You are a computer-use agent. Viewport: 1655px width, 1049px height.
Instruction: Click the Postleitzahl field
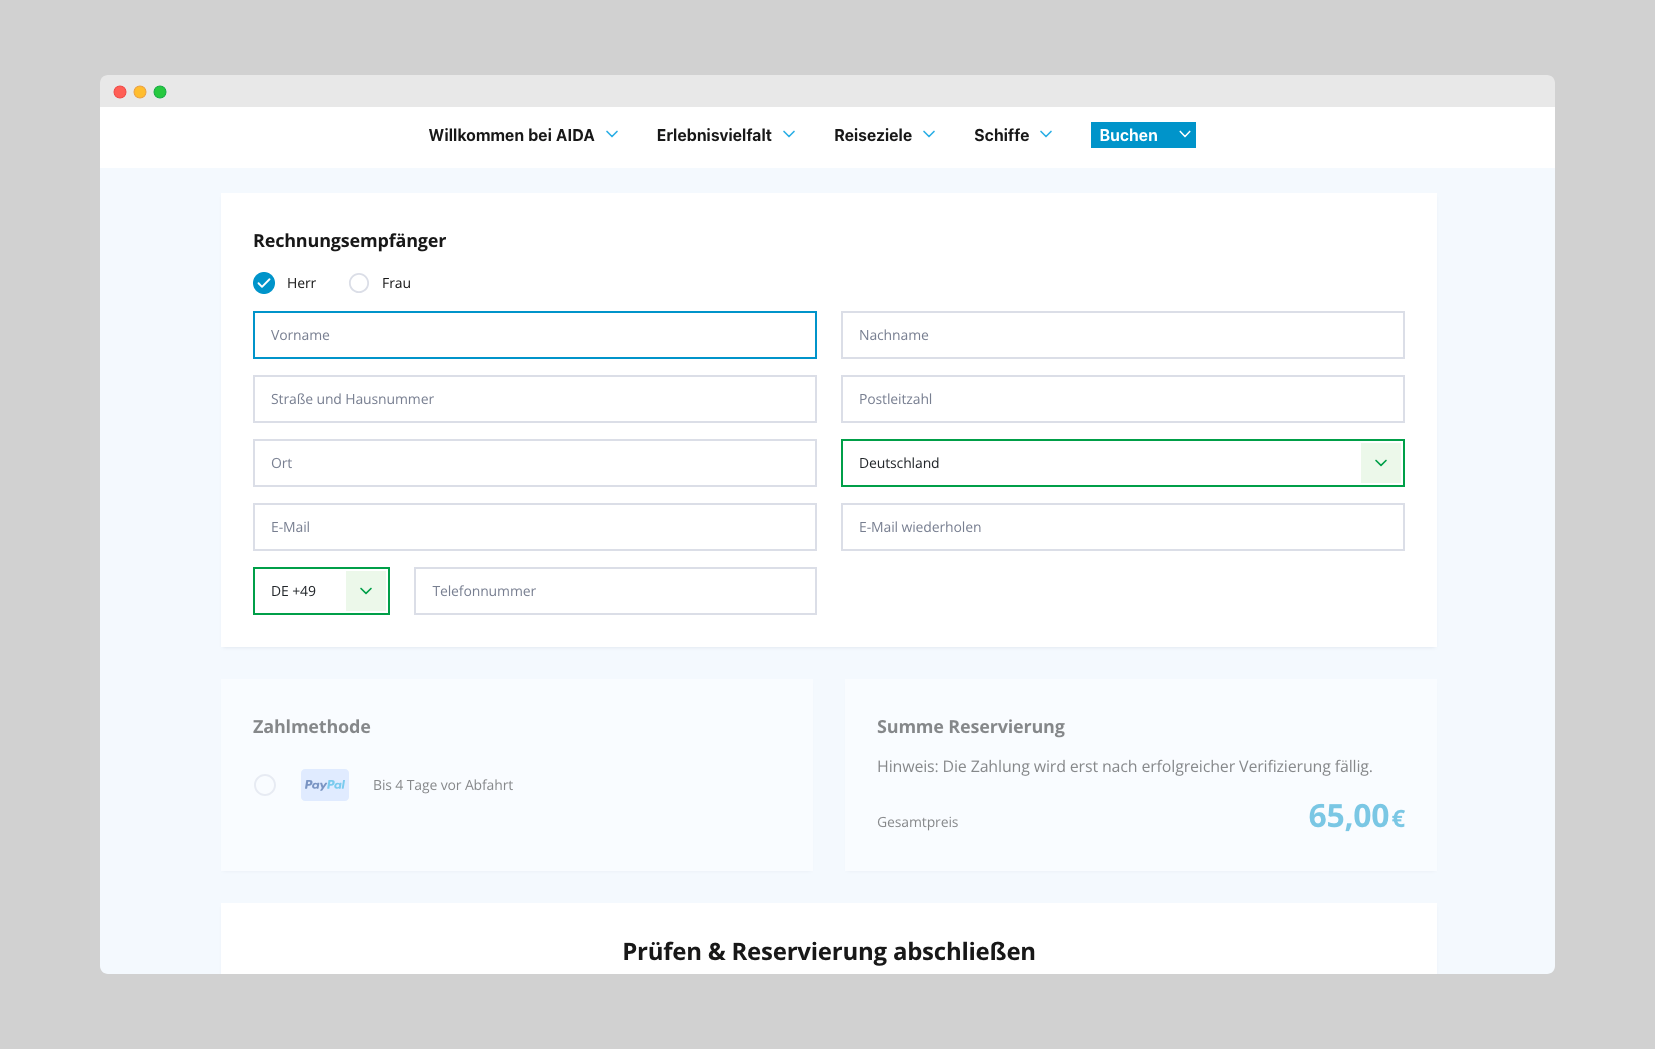(1123, 399)
